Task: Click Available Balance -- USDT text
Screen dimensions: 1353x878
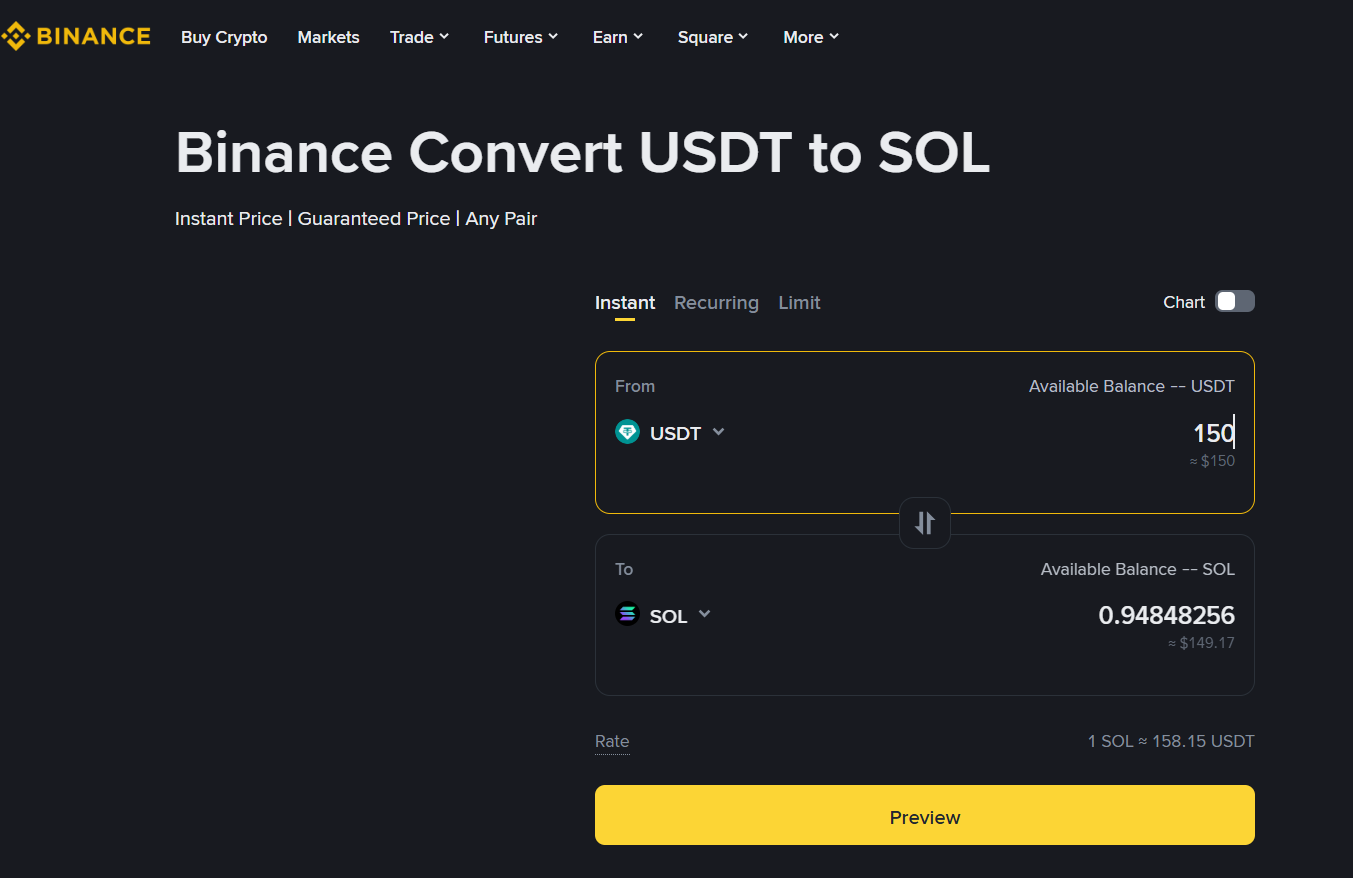Action: coord(1132,386)
